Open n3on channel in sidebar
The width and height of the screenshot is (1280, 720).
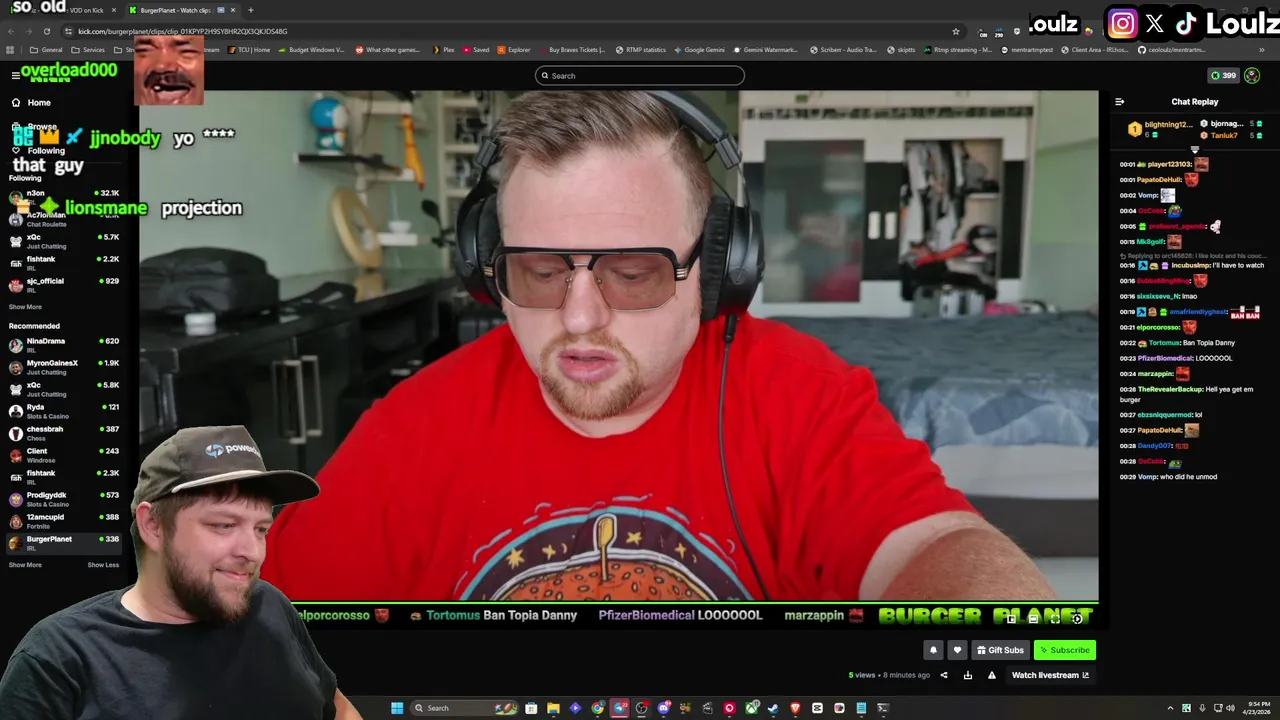(64, 196)
